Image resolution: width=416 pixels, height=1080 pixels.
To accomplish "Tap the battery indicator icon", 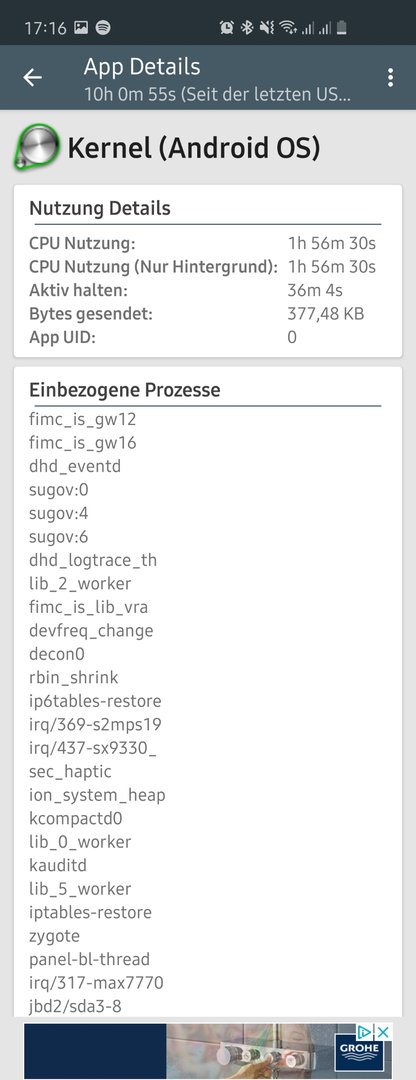I will 342,28.
